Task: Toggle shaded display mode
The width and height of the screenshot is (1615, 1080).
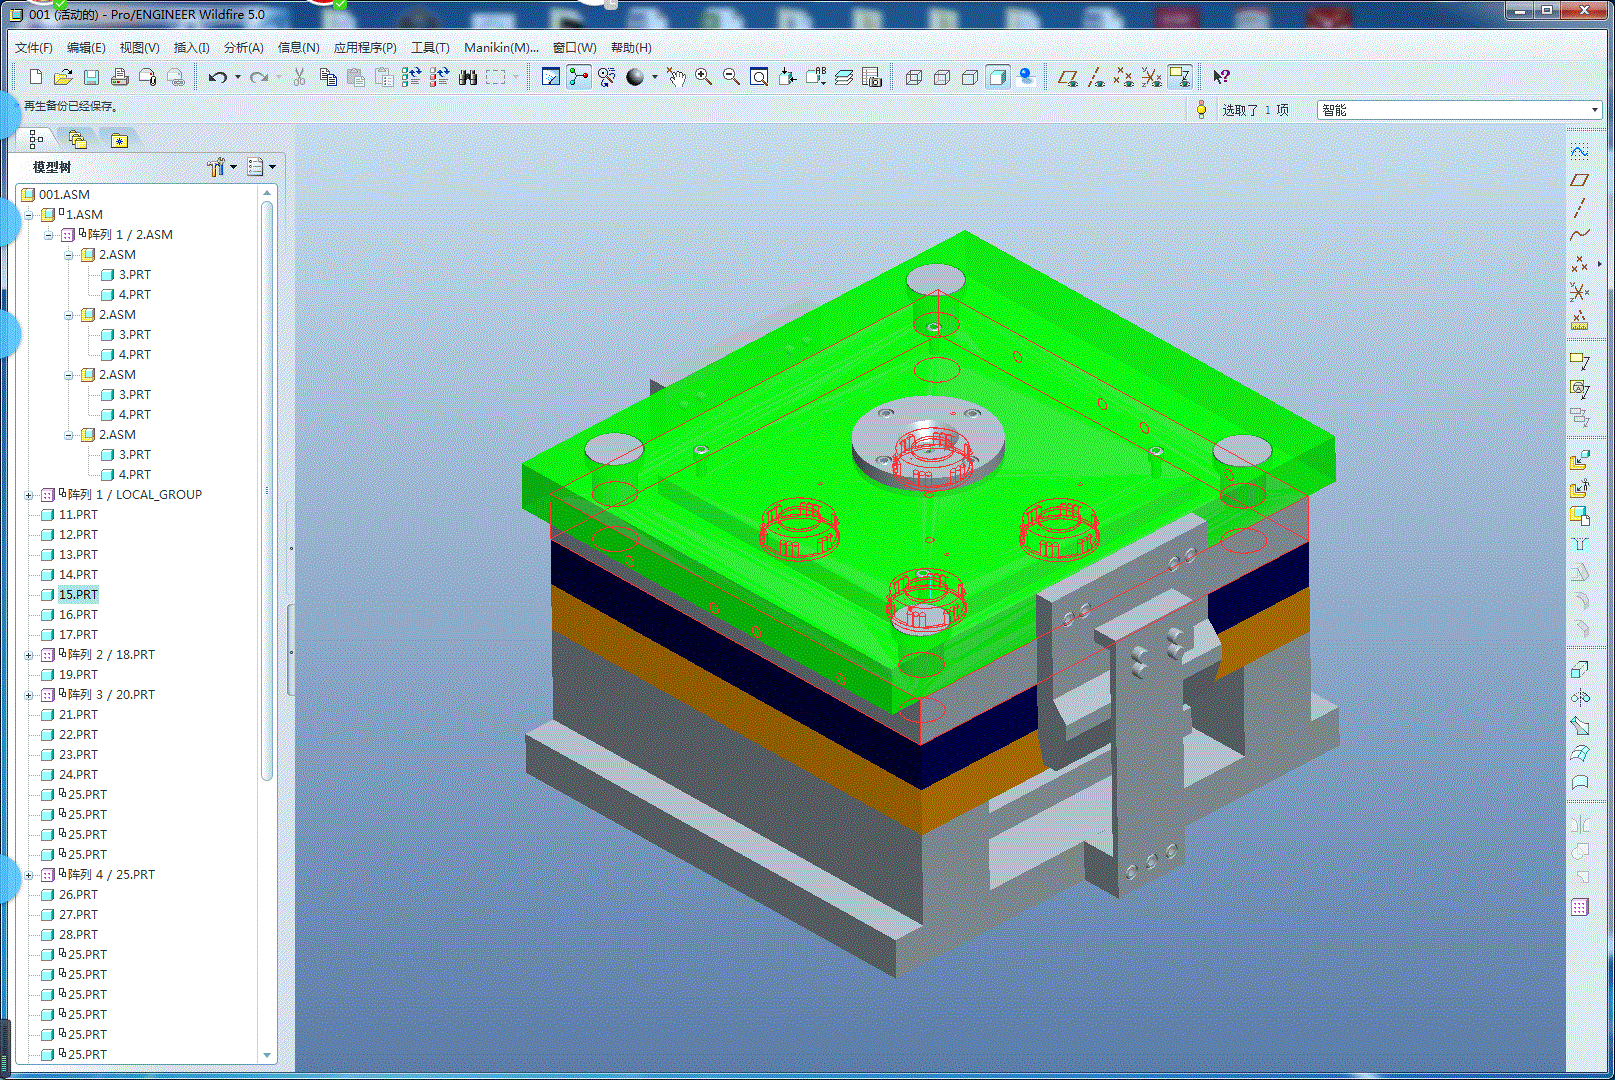Action: (x=997, y=77)
